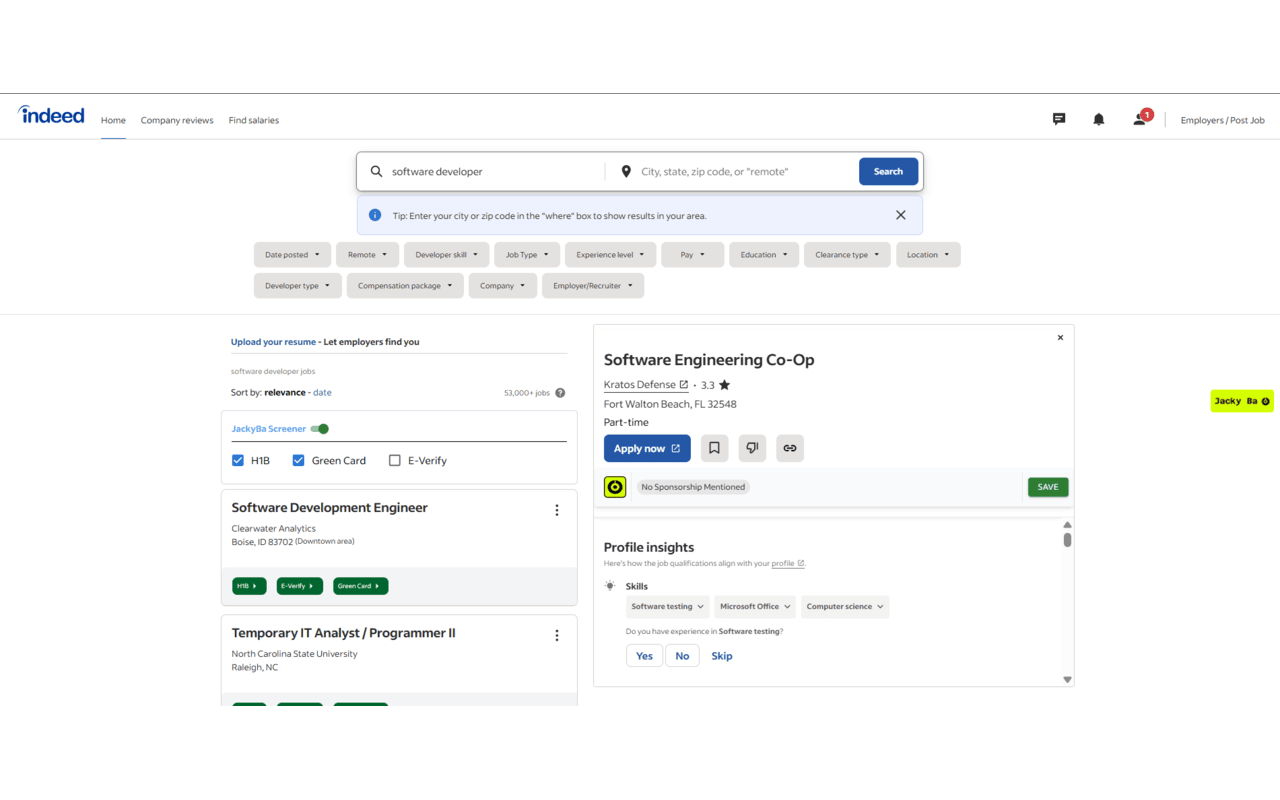The width and height of the screenshot is (1280, 800).
Task: Go to the Home tab
Action: [x=113, y=120]
